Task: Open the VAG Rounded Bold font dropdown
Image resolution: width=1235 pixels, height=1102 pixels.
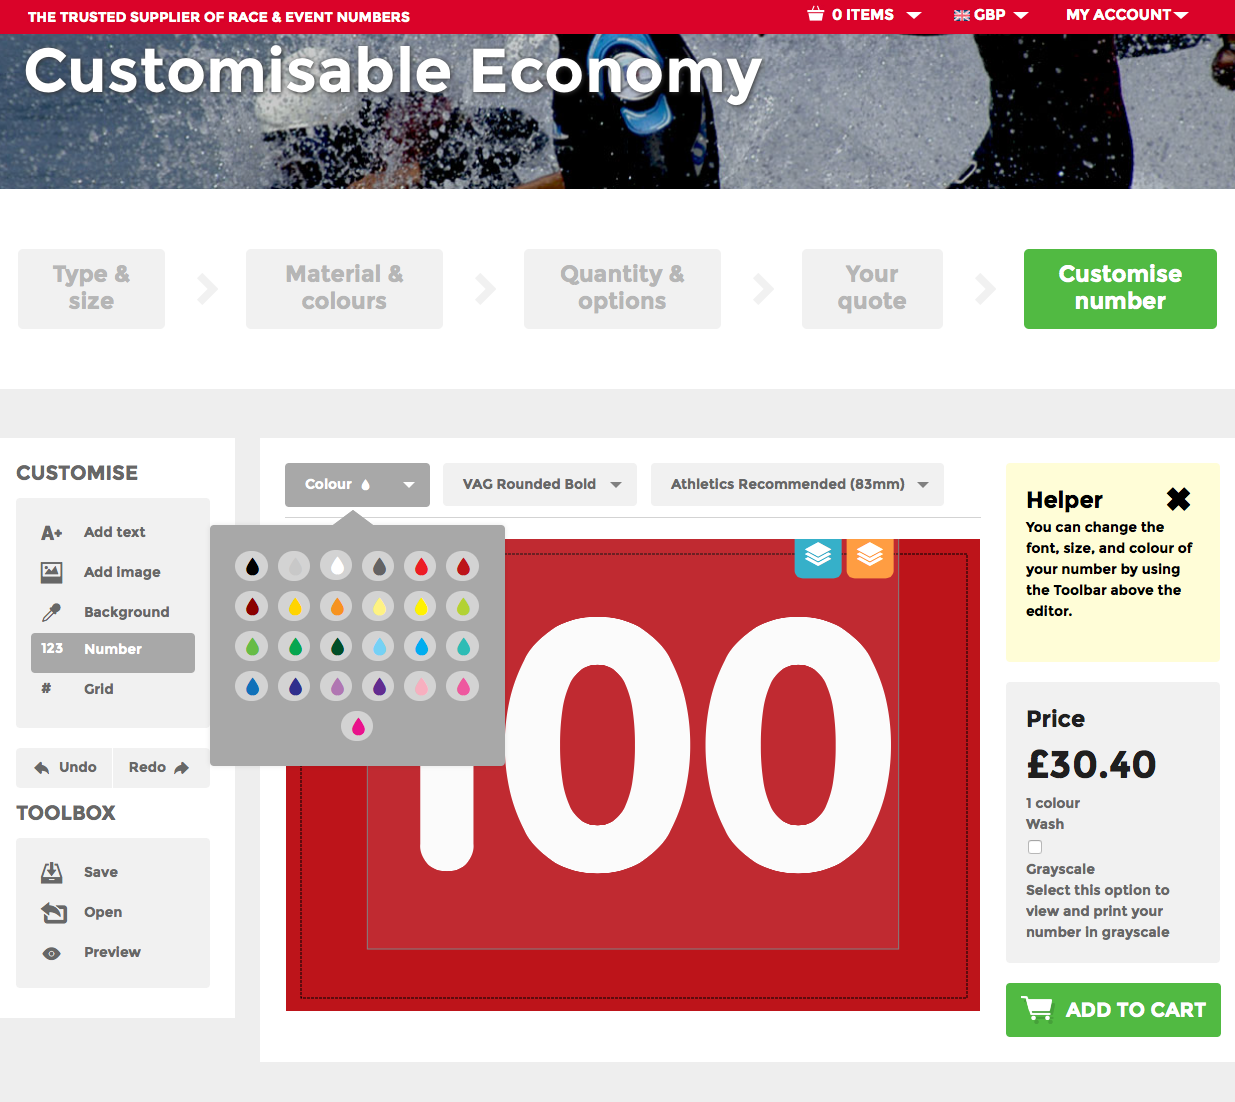Action: (x=540, y=484)
